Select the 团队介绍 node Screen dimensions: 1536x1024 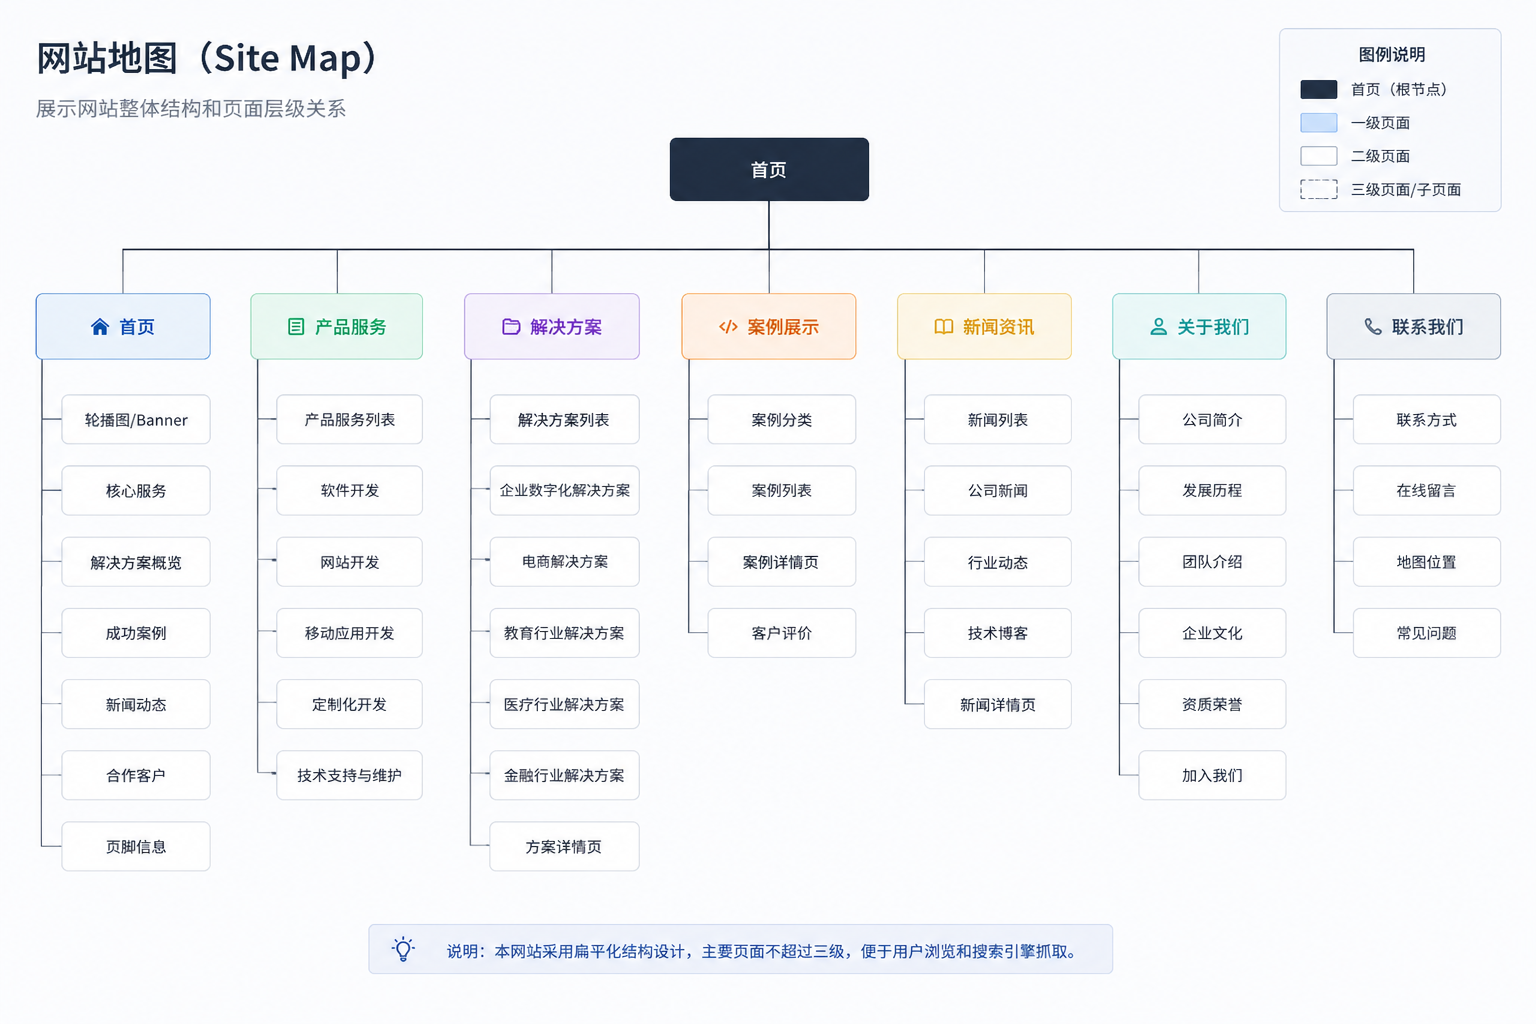tap(1212, 562)
